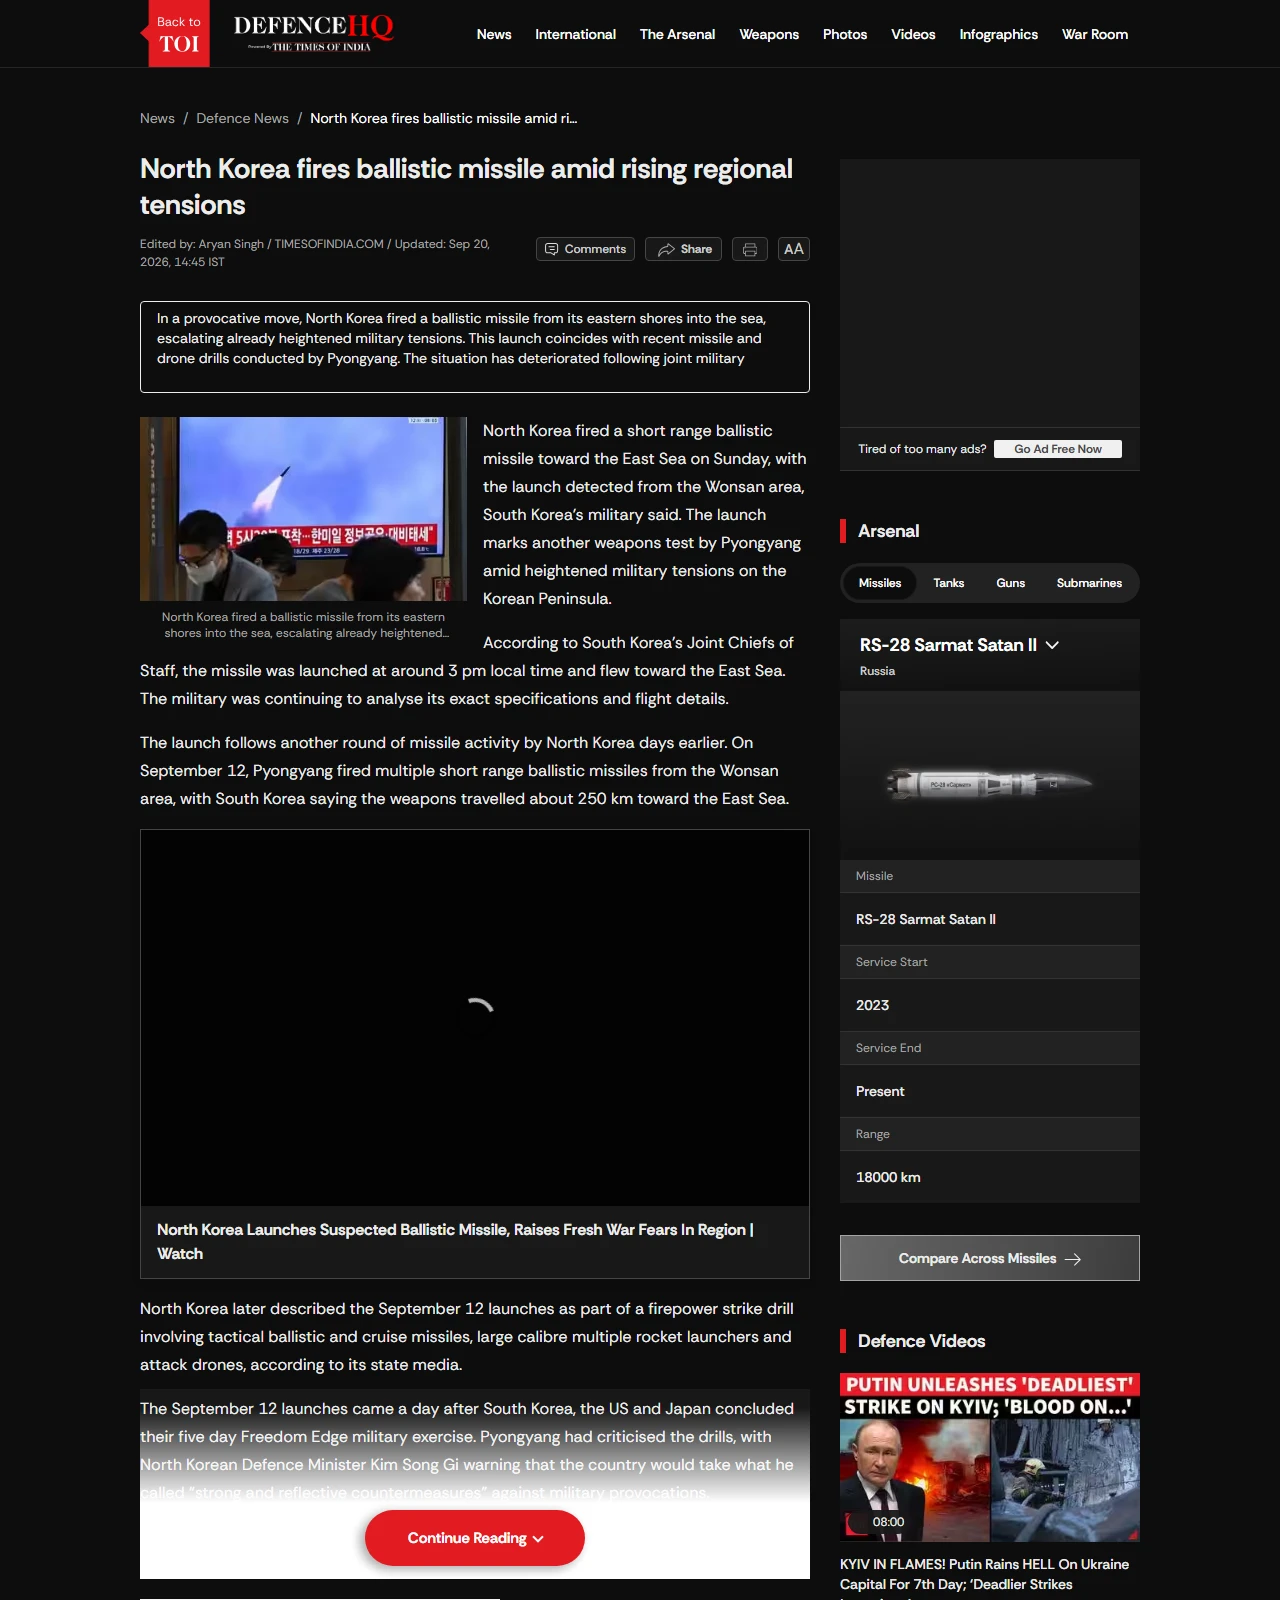This screenshot has width=1280, height=1600.
Task: Open Videos section
Action: 913,34
